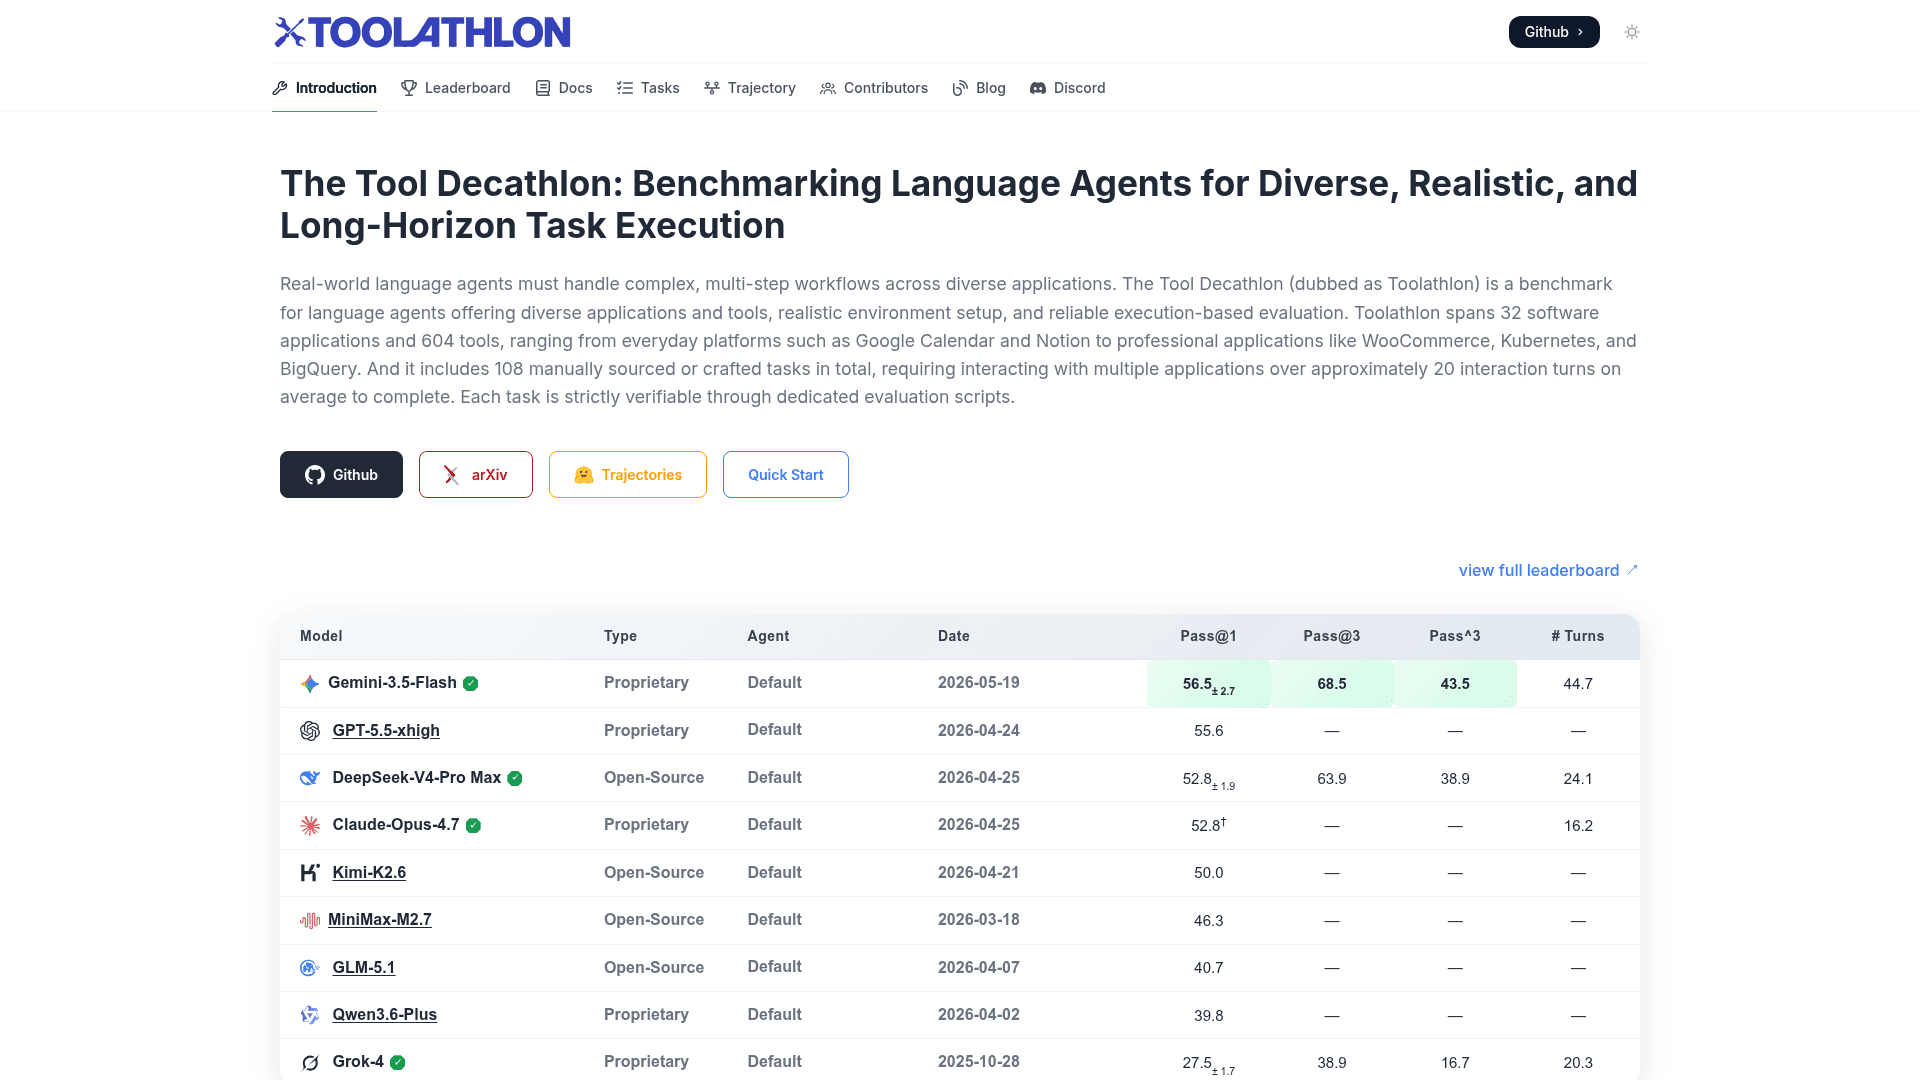
Task: Open the Trajectories button
Action: coord(628,474)
